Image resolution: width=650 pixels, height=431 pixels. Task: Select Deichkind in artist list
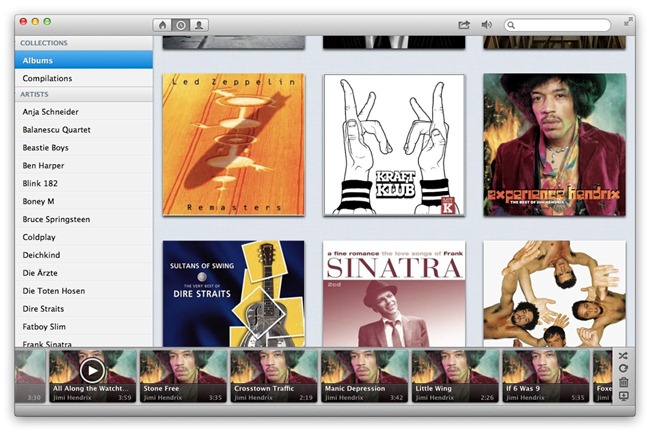point(84,255)
